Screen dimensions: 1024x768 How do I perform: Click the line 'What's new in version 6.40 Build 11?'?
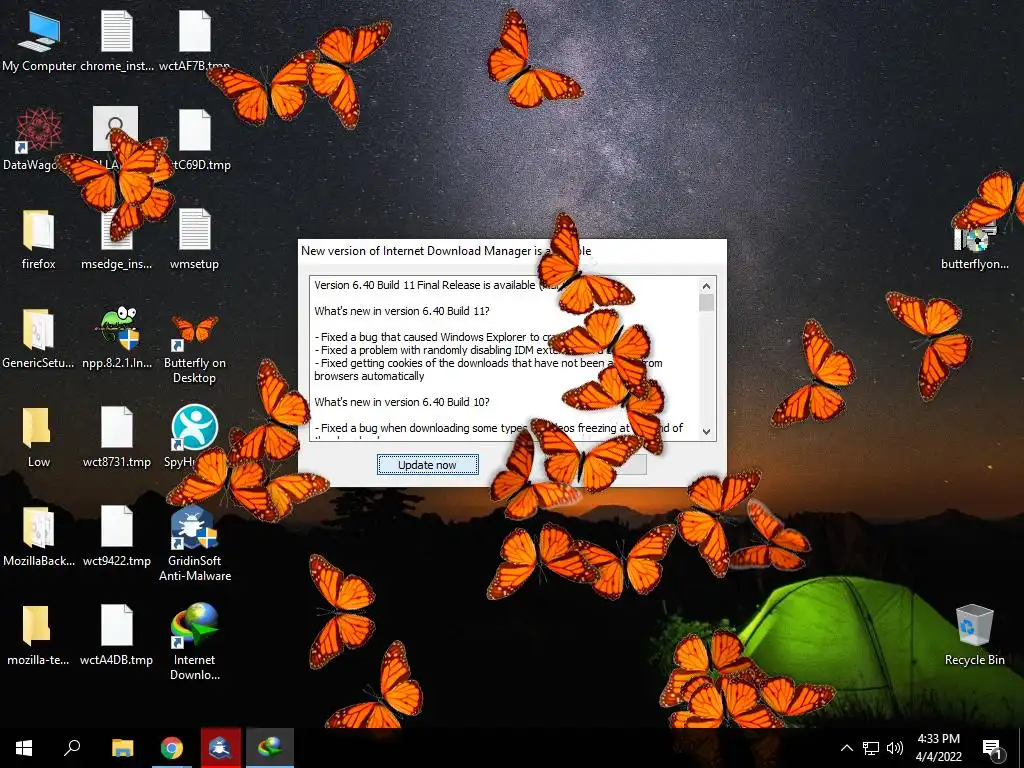(x=402, y=312)
